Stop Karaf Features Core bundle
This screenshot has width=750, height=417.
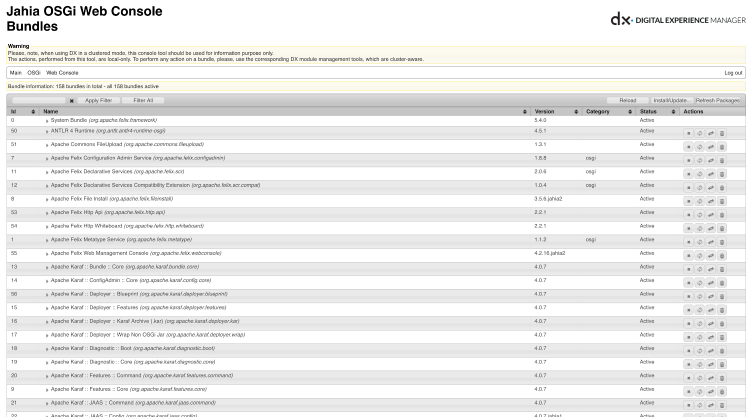pos(689,392)
